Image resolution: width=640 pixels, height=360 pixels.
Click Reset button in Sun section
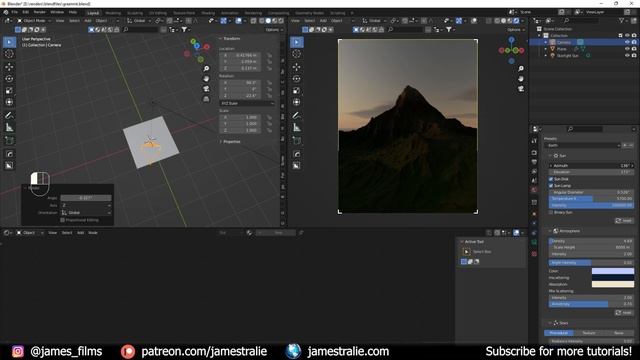pos(624,220)
